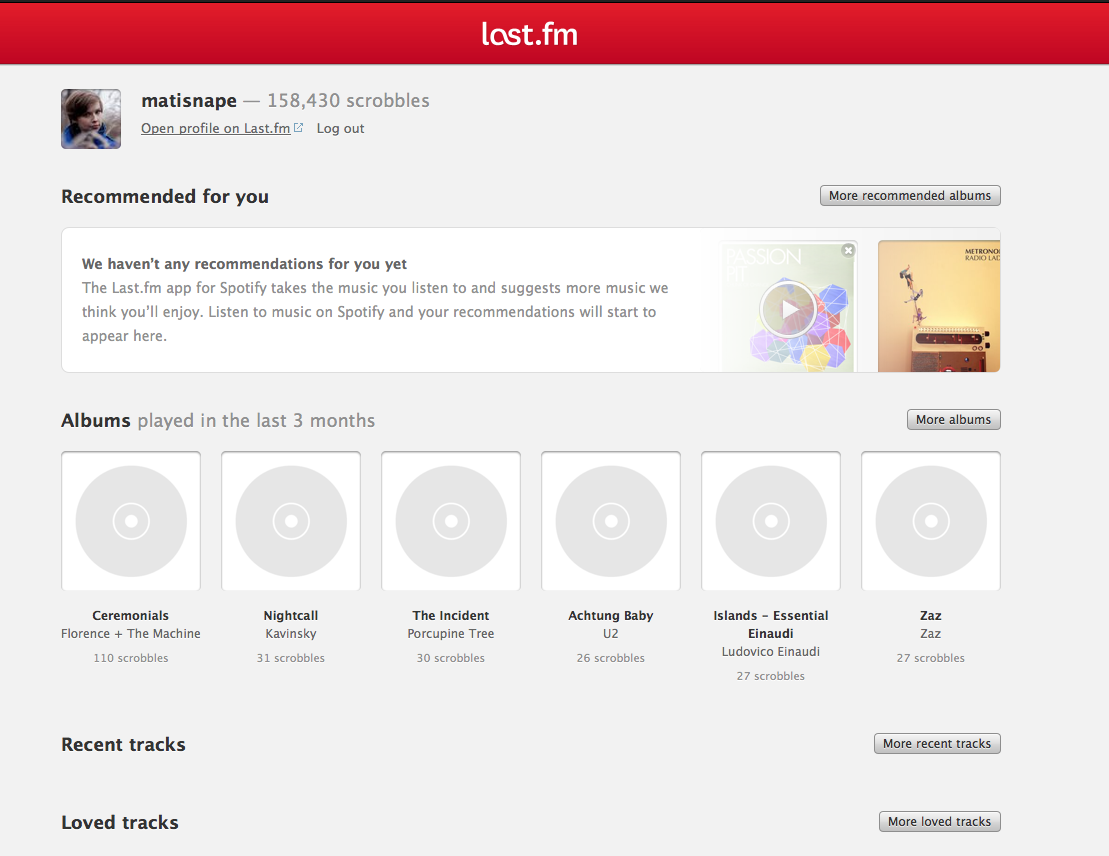Screen dimensions: 1109x856
Task: Open the Nightcall album disc placeholder
Action: (291, 521)
